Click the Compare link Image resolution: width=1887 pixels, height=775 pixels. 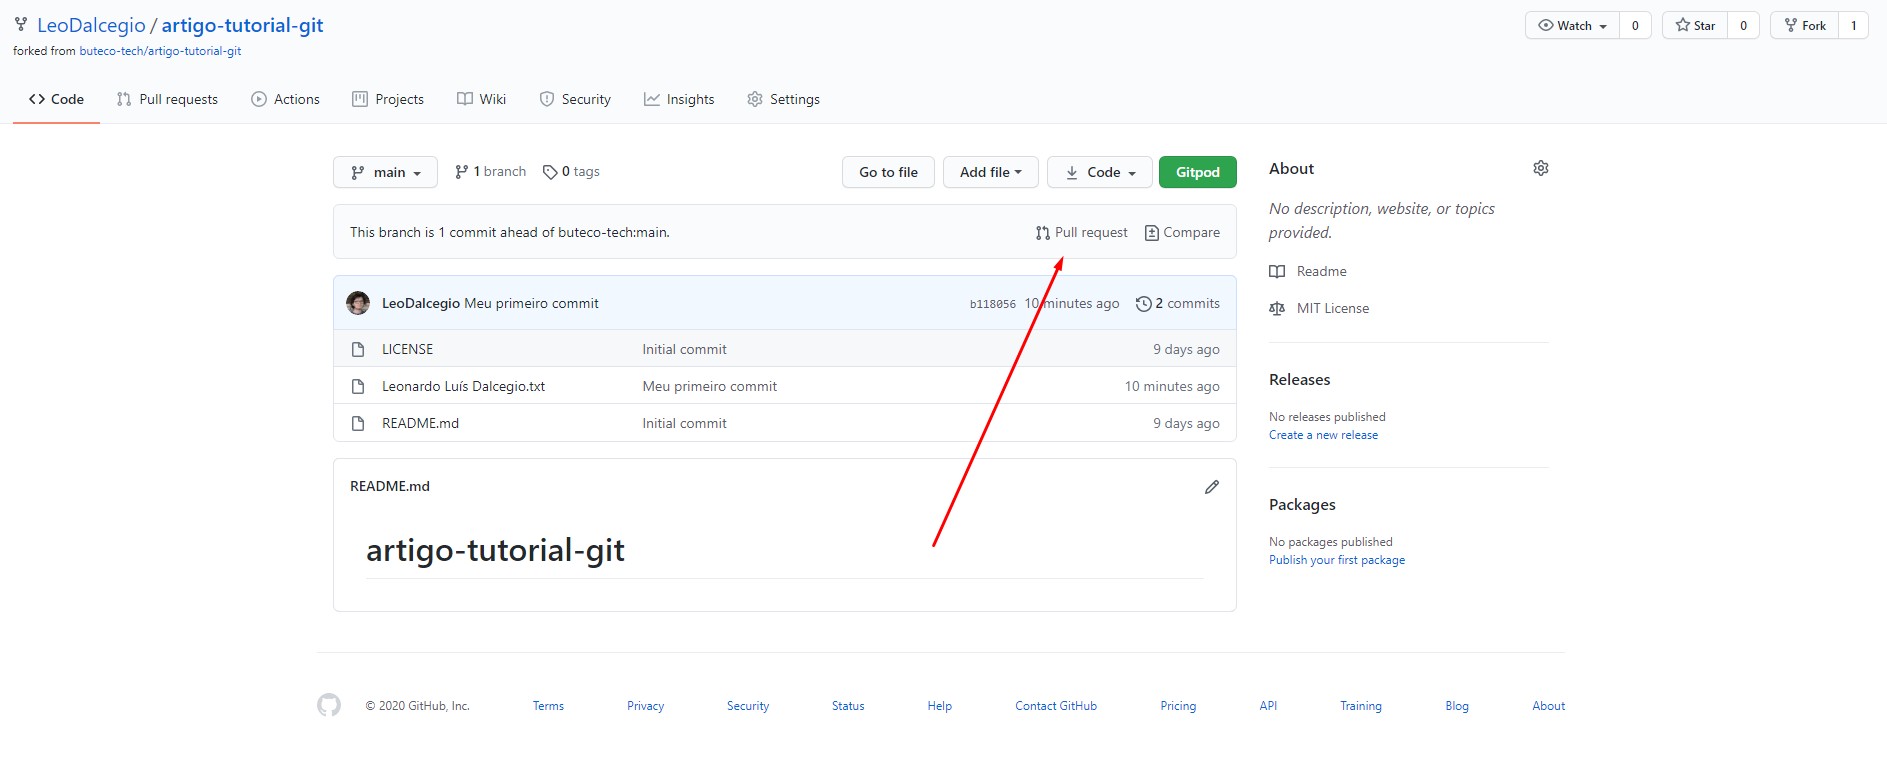tap(1182, 232)
